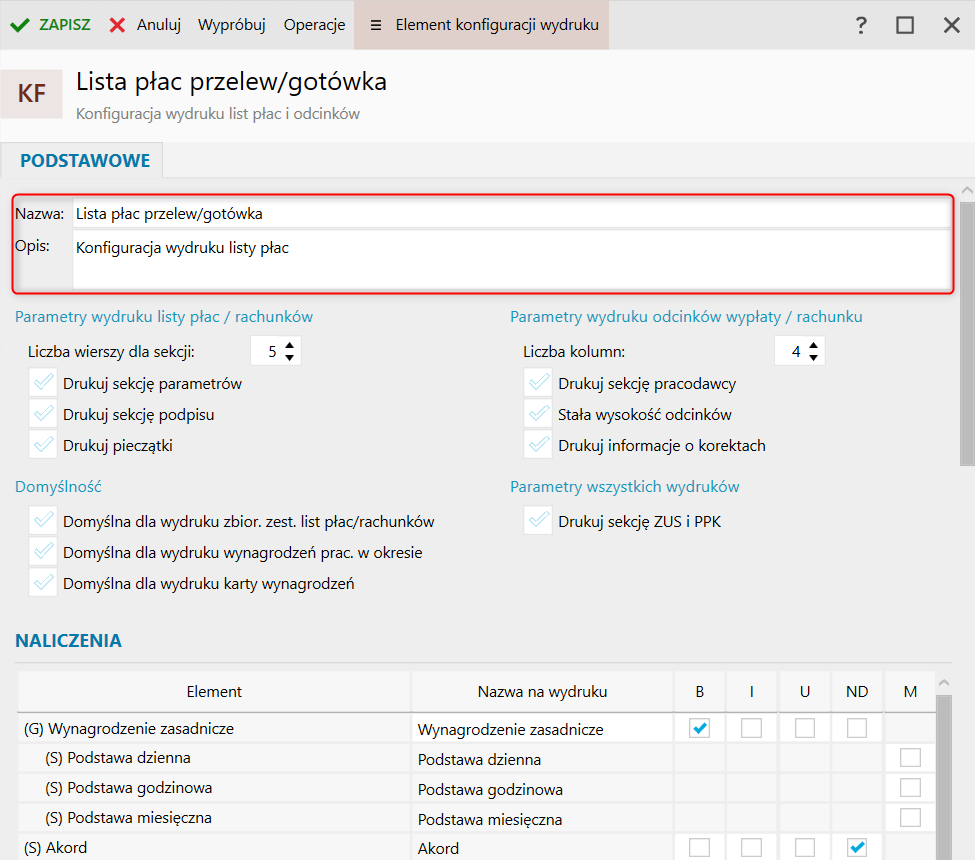The image size is (975, 860).
Task: Click the Nazwa na wydruku column header
Action: point(542,691)
